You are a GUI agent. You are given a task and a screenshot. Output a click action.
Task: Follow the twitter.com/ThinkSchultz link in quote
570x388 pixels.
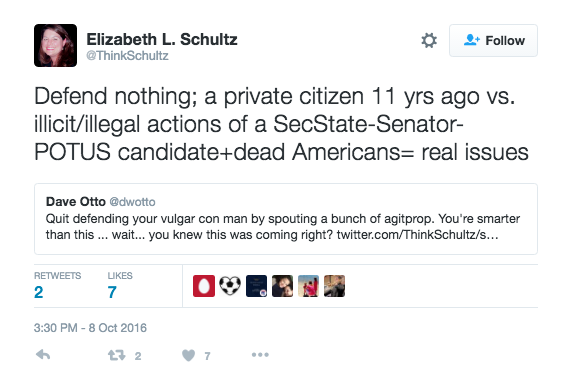click(417, 235)
